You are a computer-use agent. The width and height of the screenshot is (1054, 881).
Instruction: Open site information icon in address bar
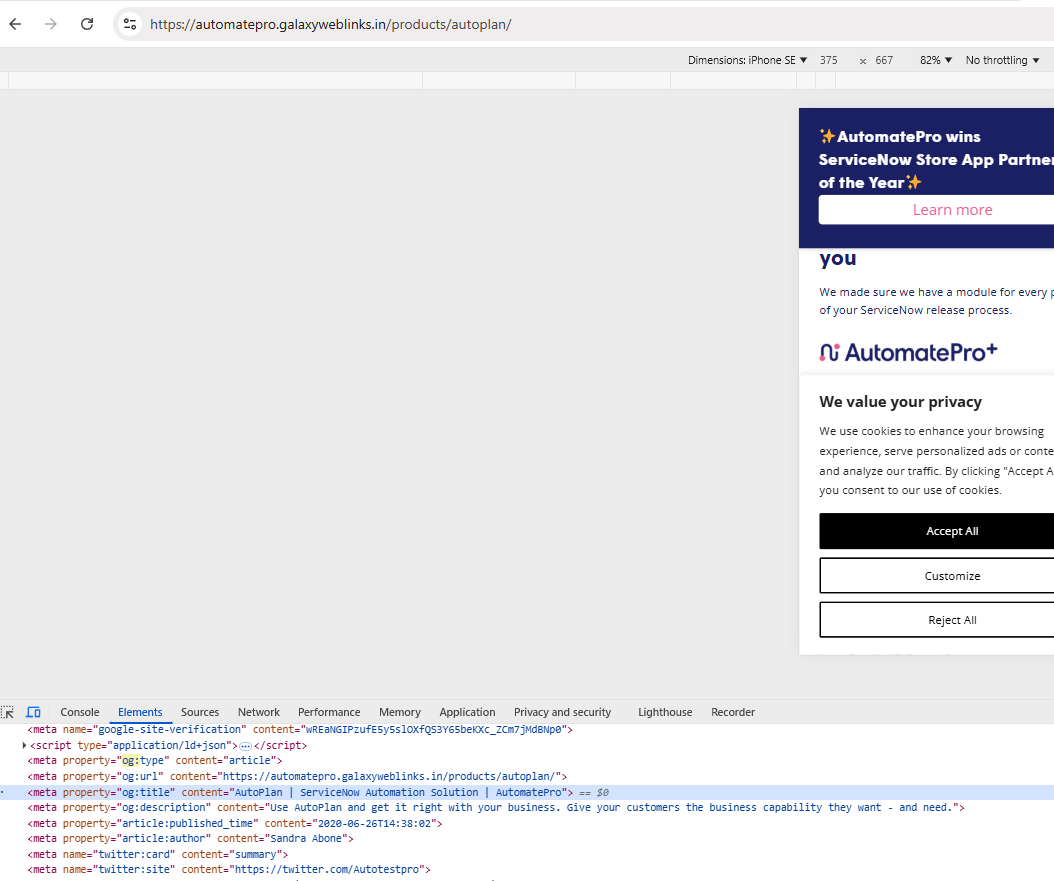pos(130,24)
